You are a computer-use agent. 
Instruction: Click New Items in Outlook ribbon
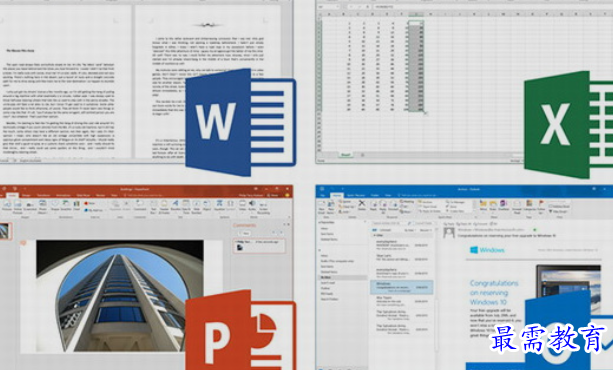[x=331, y=207]
